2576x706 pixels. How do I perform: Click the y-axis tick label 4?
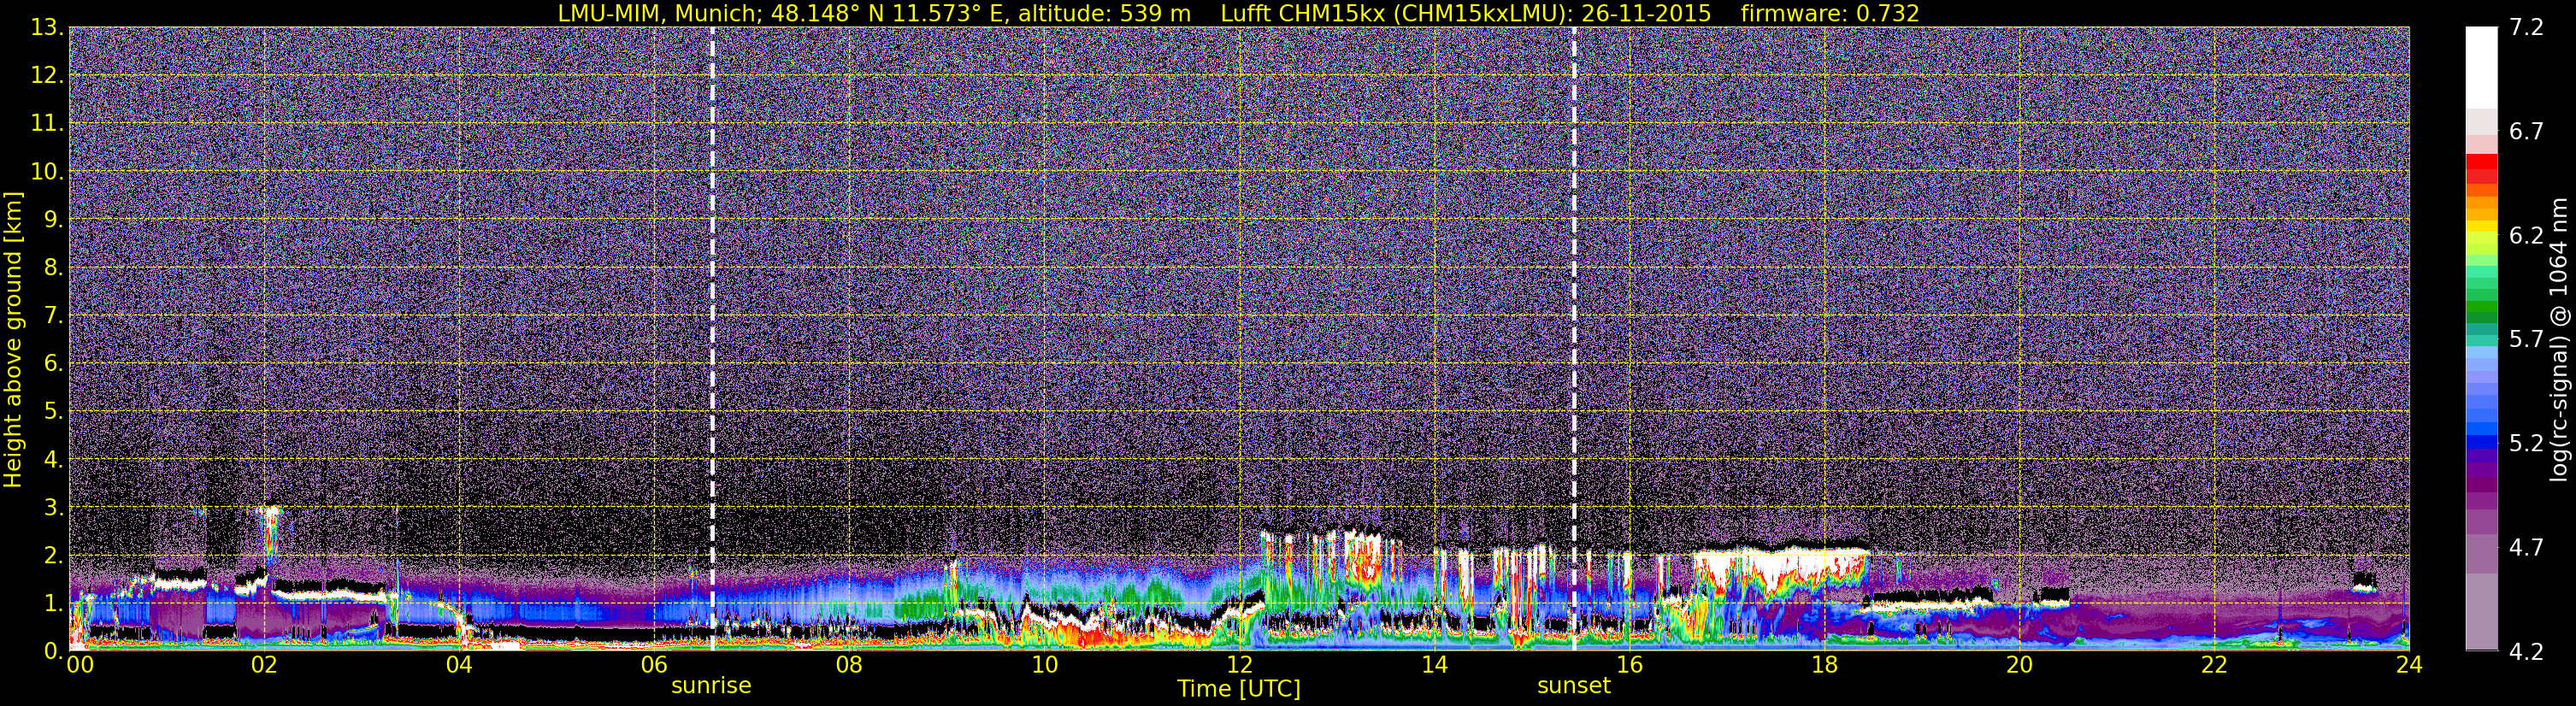pyautogui.click(x=54, y=460)
